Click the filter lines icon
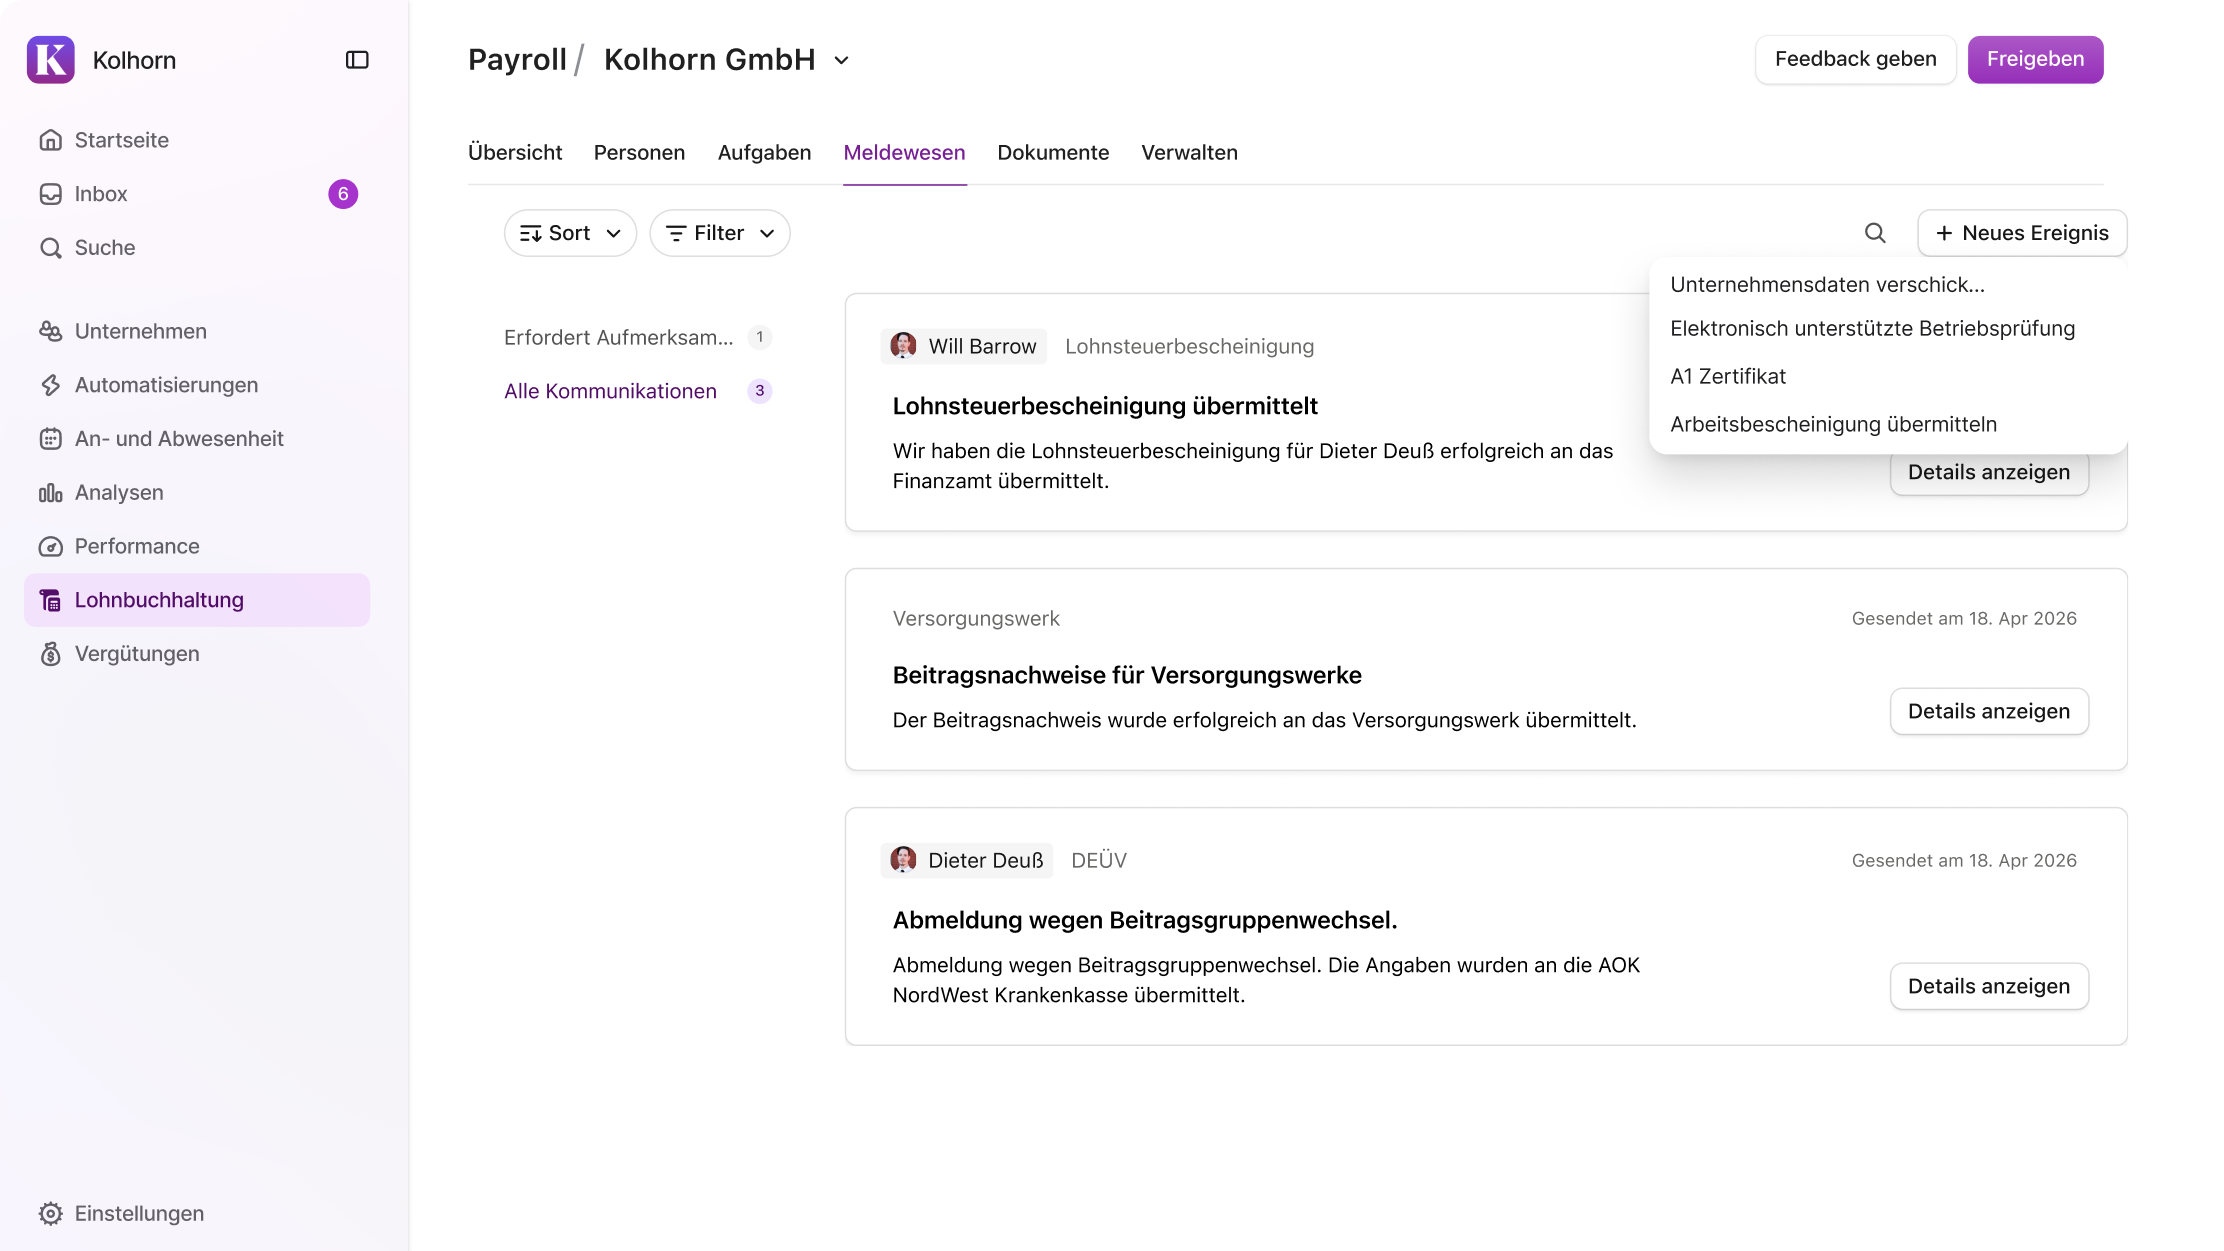Viewport: 2224px width, 1251px height. (676, 233)
